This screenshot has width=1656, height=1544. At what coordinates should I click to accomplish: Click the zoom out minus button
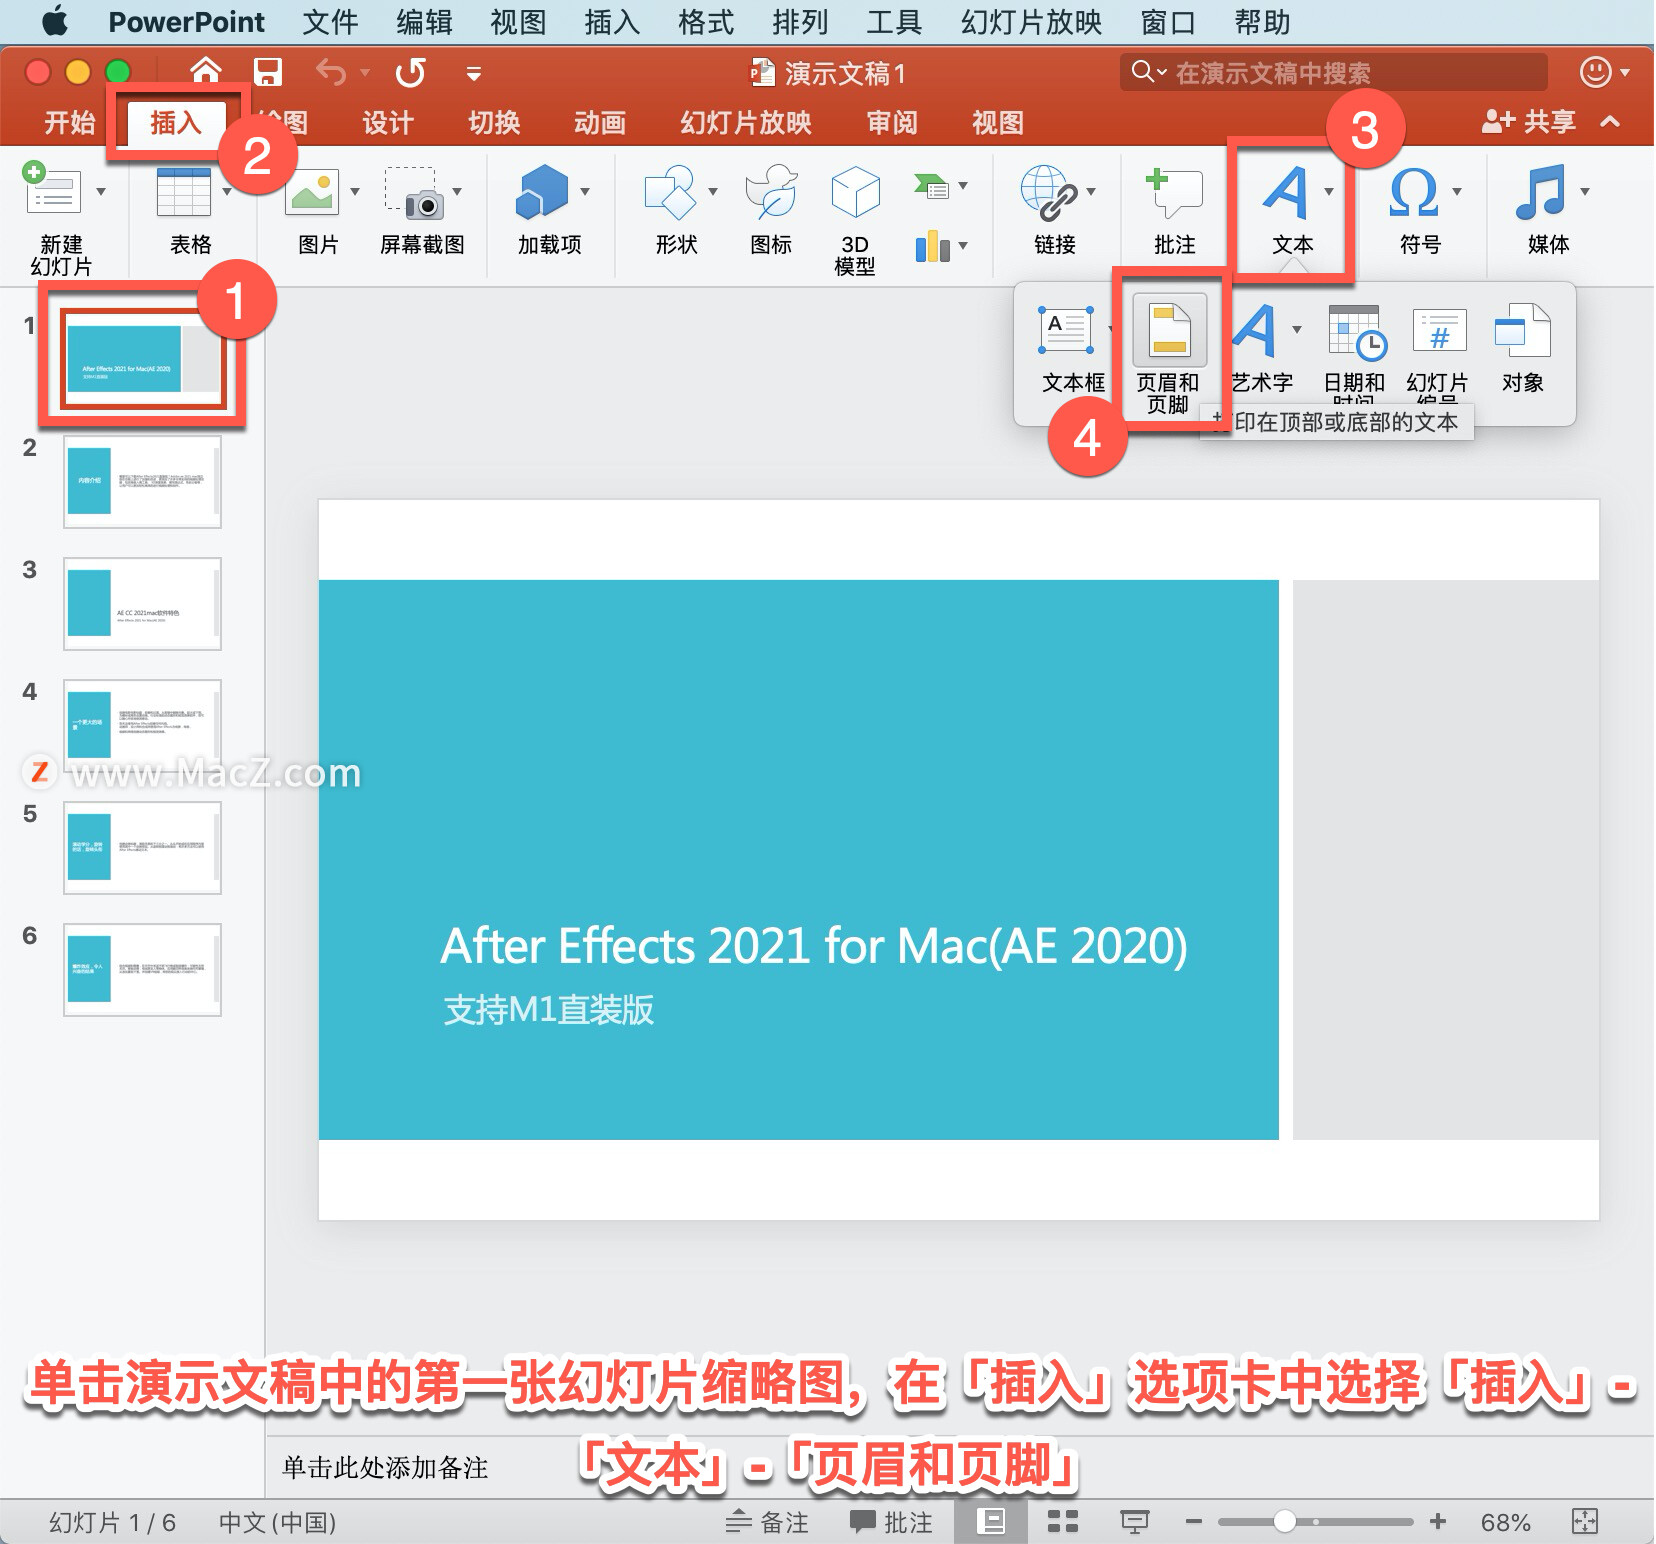[1193, 1522]
